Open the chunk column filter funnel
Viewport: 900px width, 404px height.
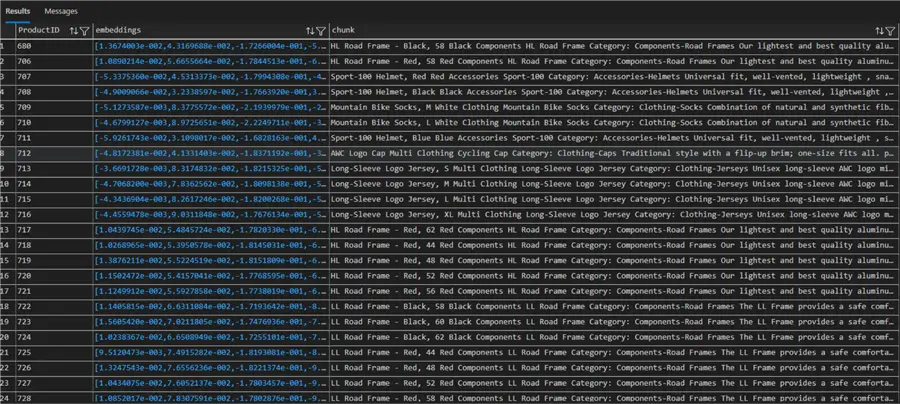pos(890,30)
